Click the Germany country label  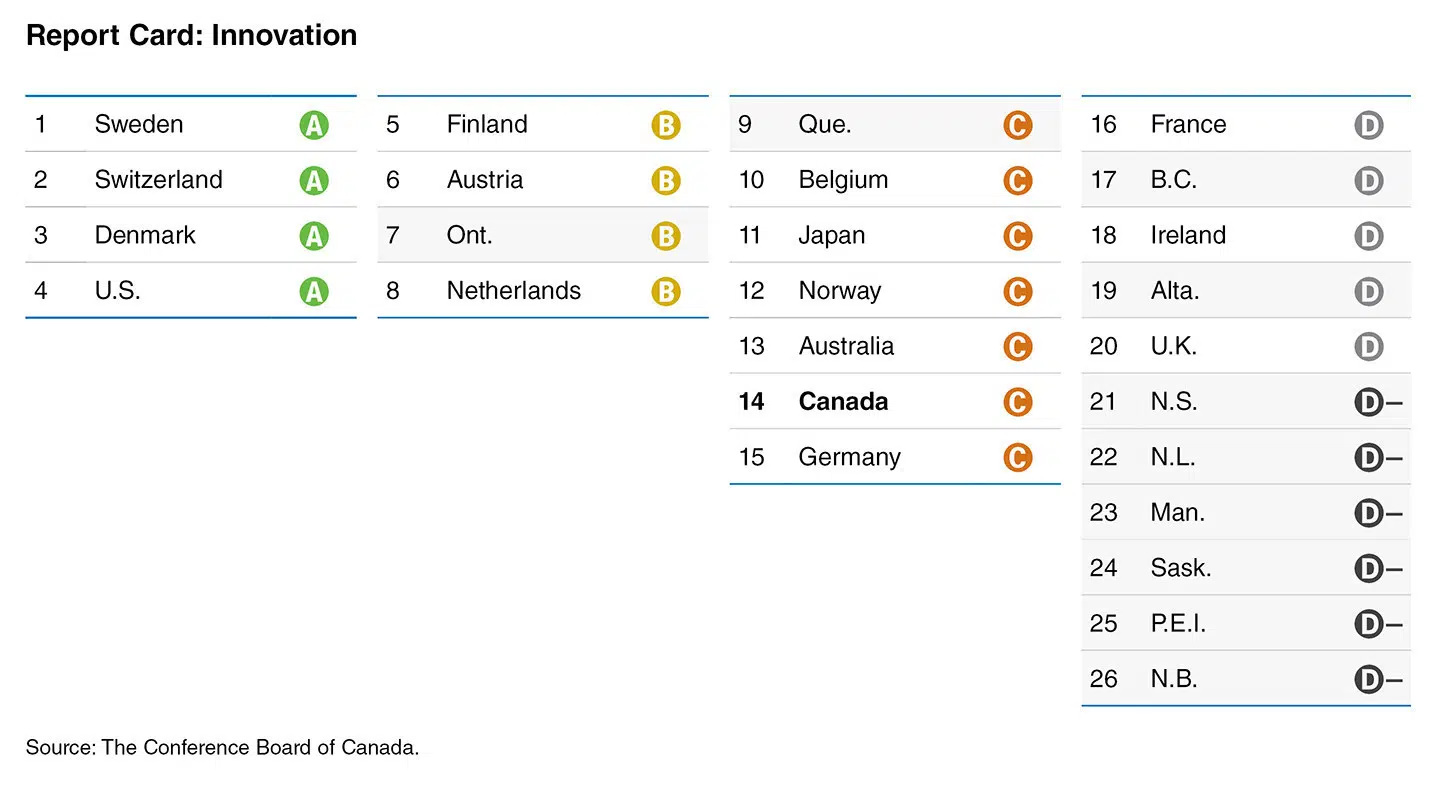[x=849, y=457]
